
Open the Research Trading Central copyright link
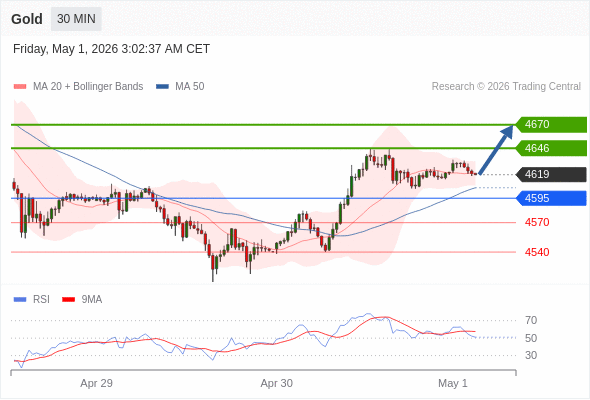tap(506, 87)
